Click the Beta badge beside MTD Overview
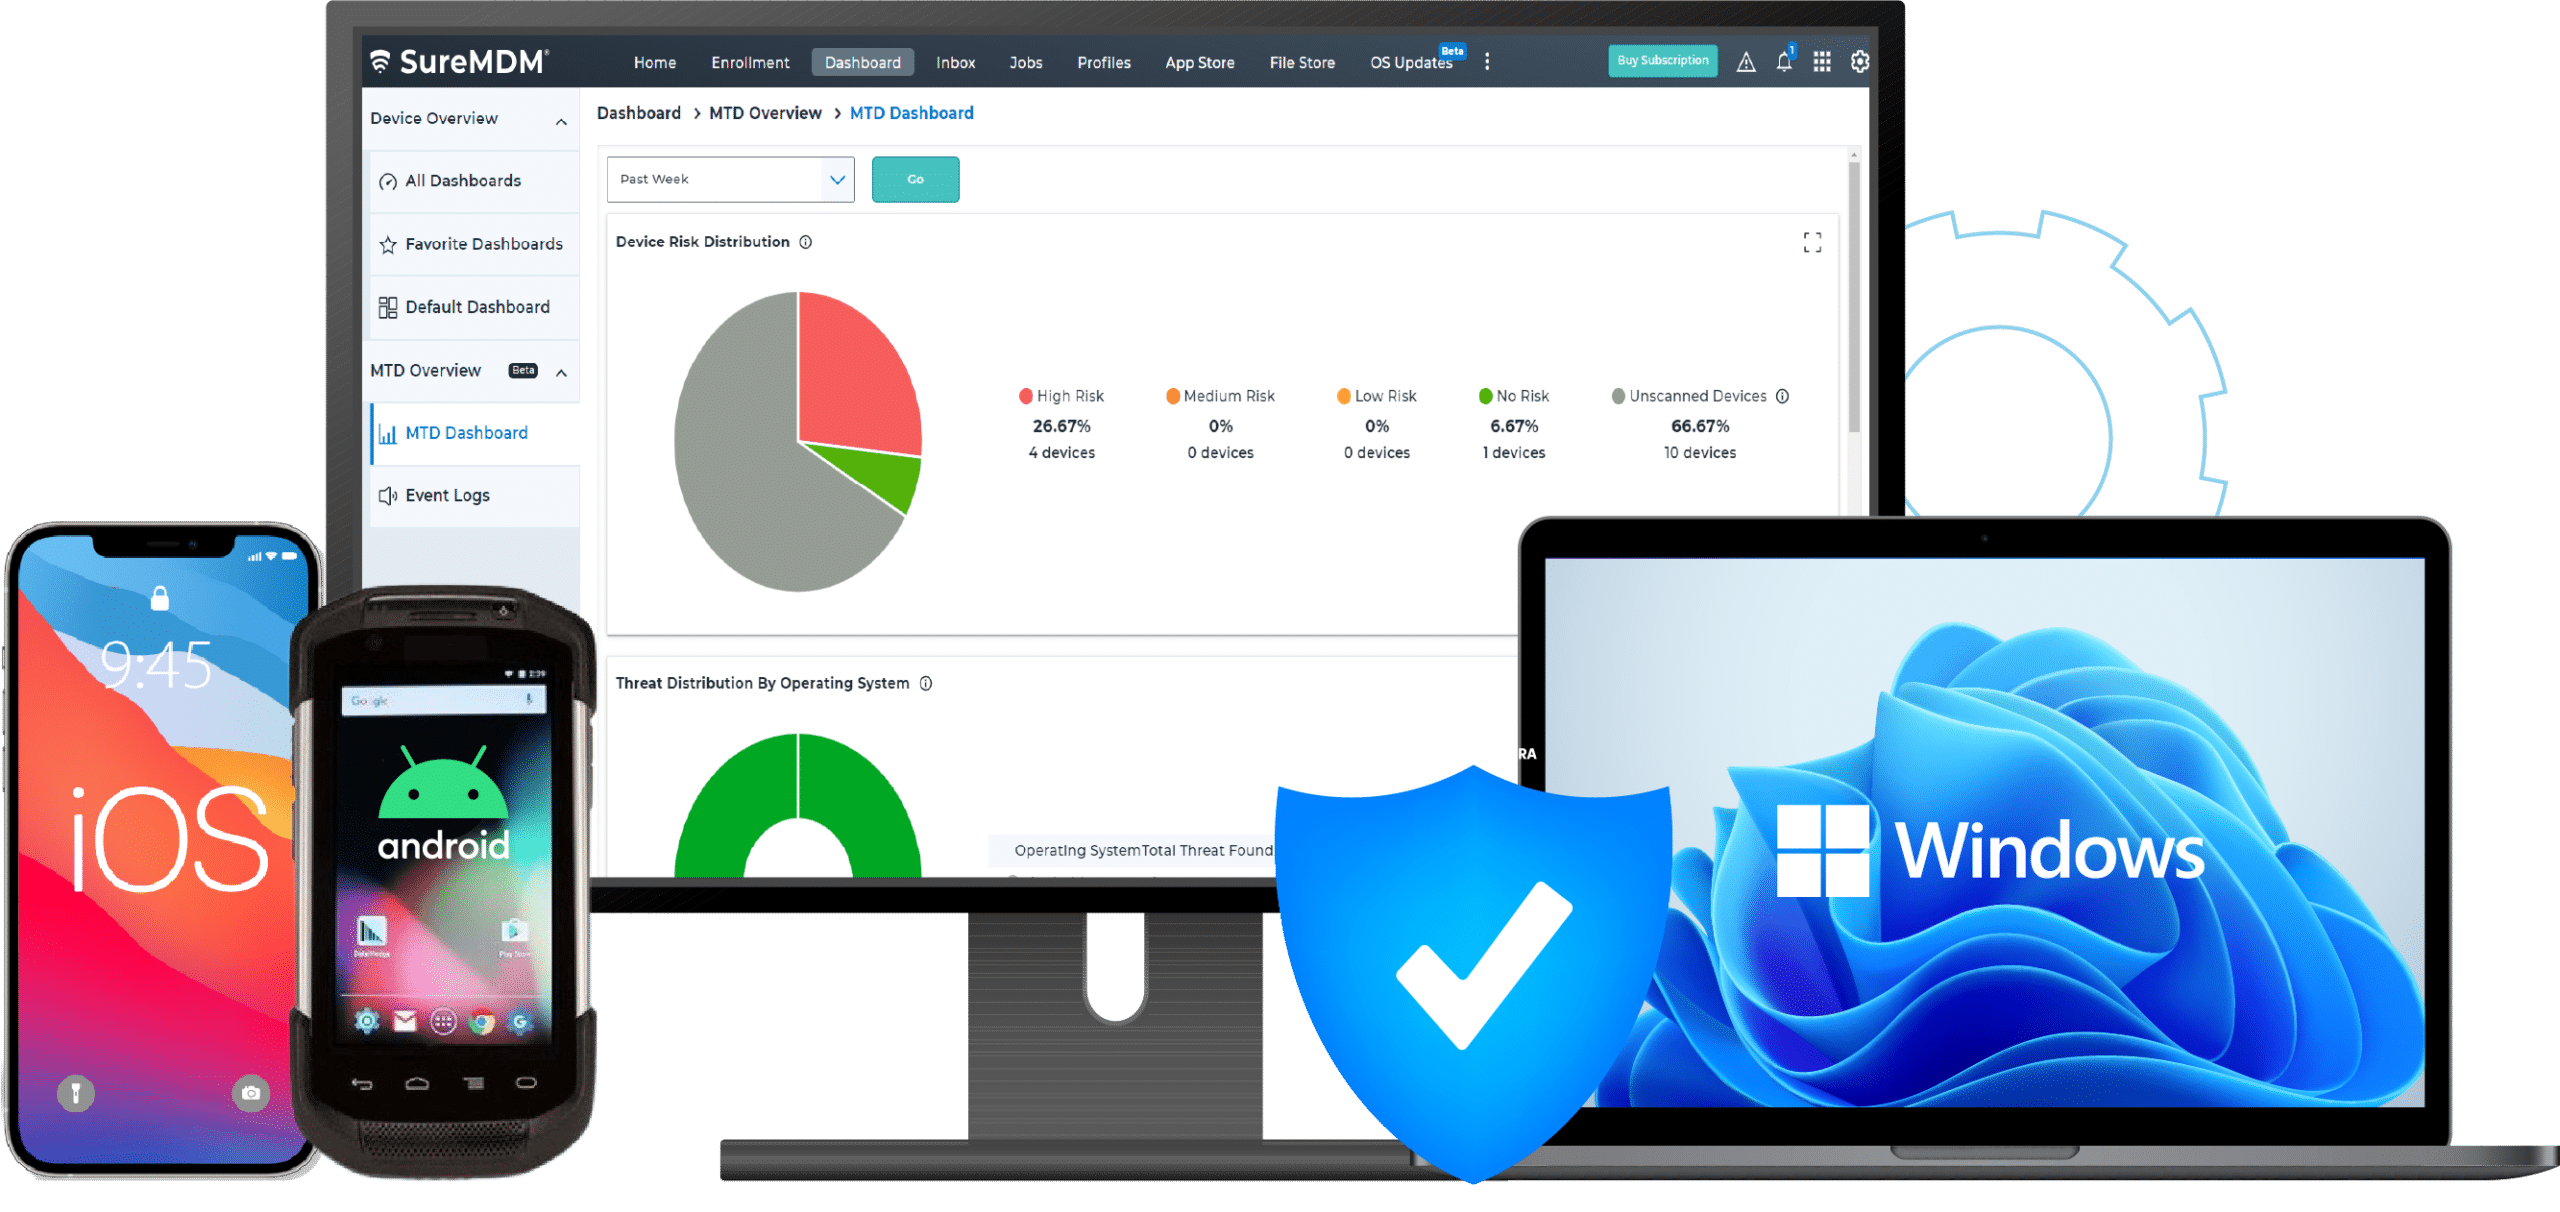 coord(523,370)
